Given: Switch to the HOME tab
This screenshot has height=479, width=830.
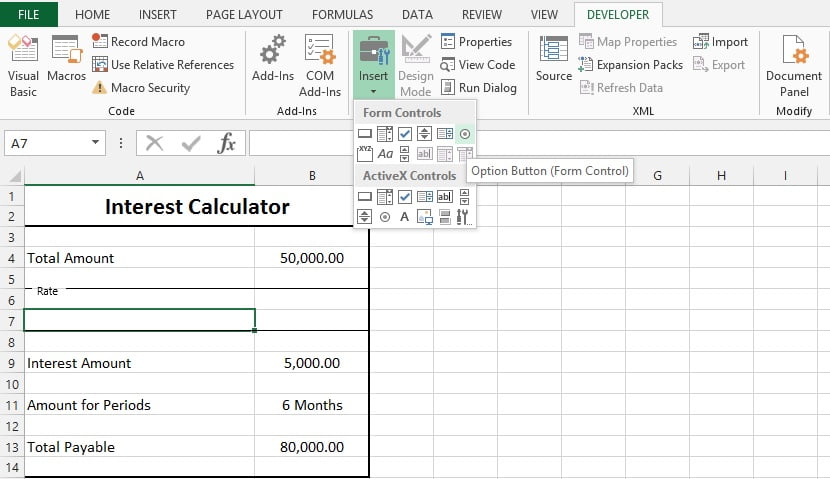Looking at the screenshot, I should click(x=92, y=14).
